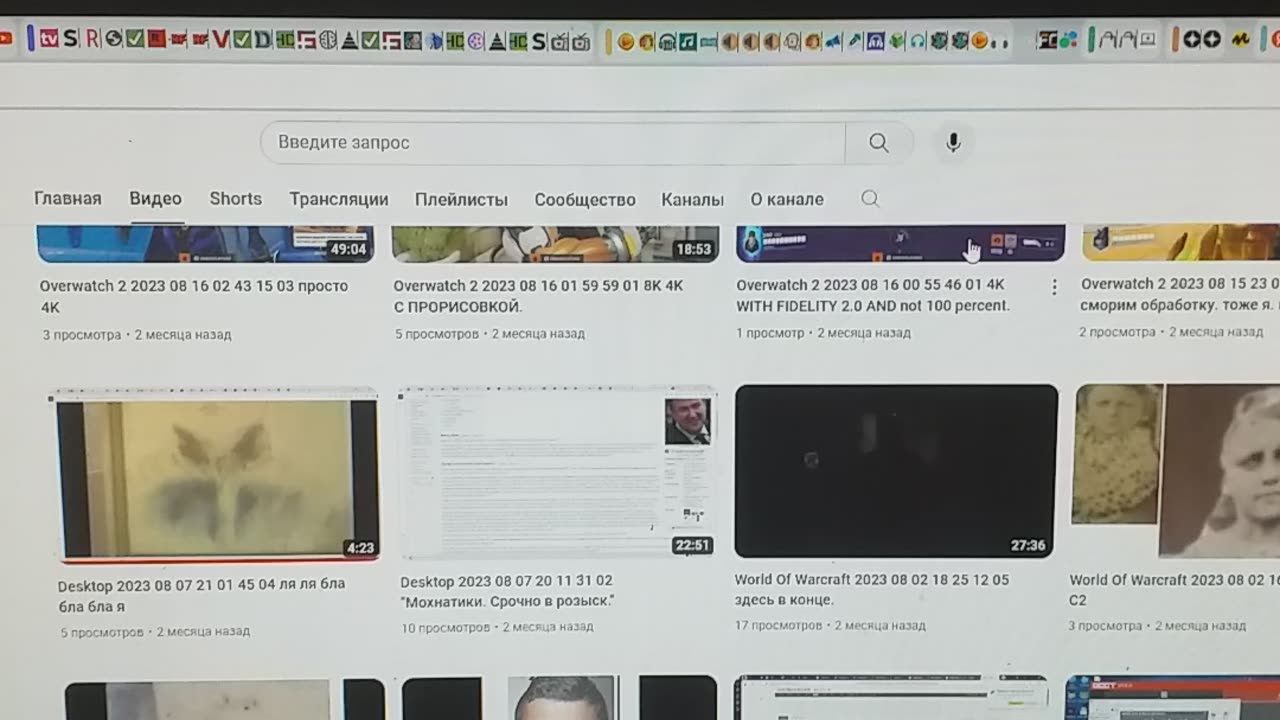Open the Трансляции tab
This screenshot has height=720, width=1280.
tap(339, 199)
